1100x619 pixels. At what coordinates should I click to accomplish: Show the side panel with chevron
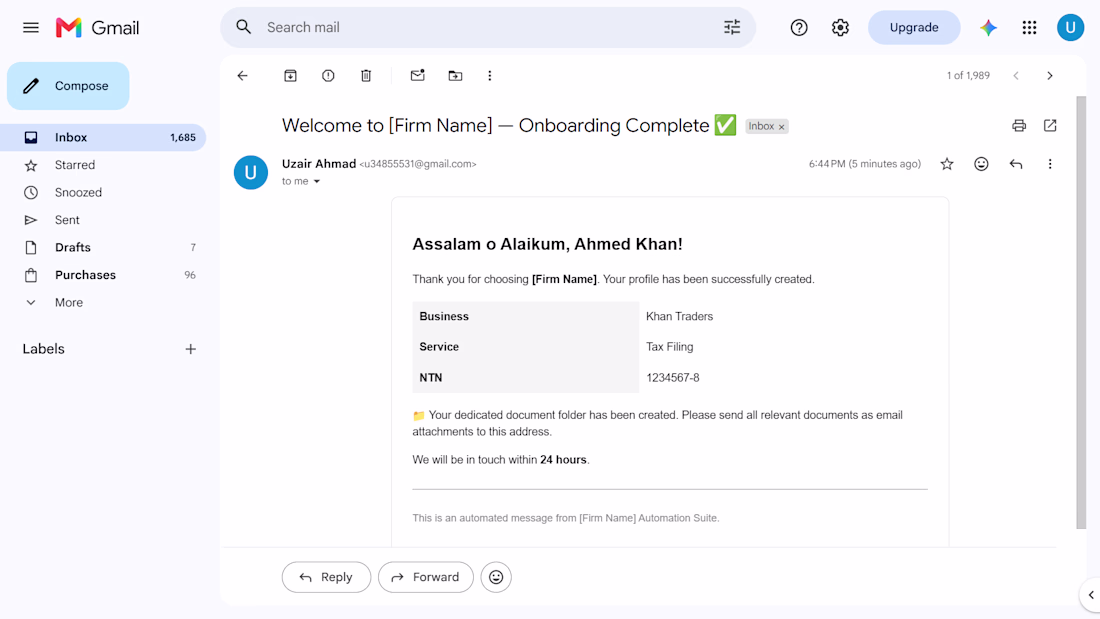click(x=1091, y=595)
